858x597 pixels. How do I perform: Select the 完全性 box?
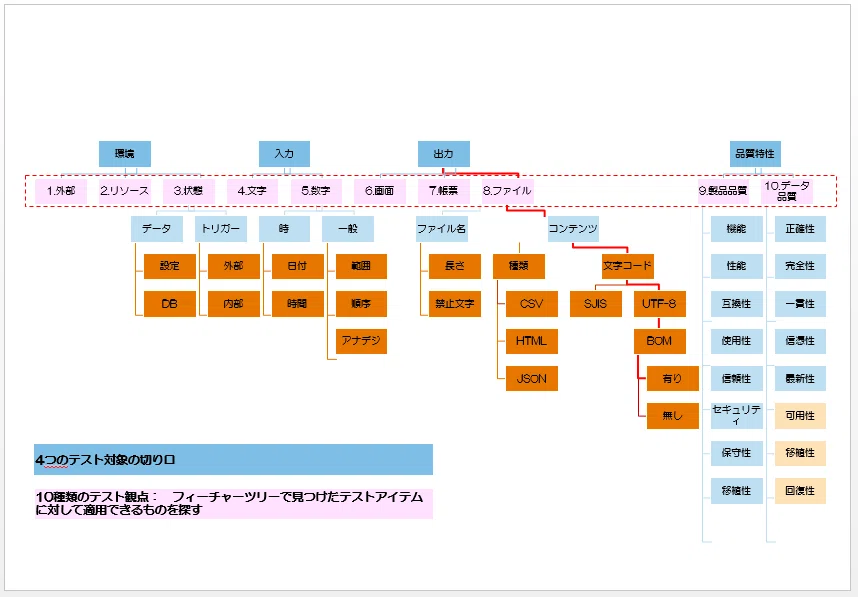(800, 266)
